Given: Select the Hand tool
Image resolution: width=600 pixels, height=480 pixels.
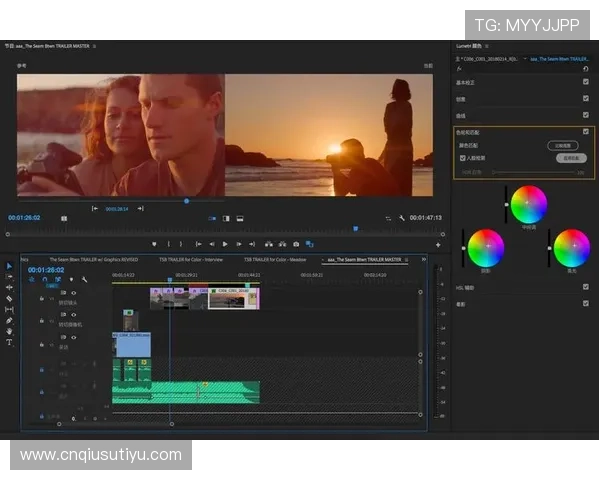Looking at the screenshot, I should click(x=9, y=331).
